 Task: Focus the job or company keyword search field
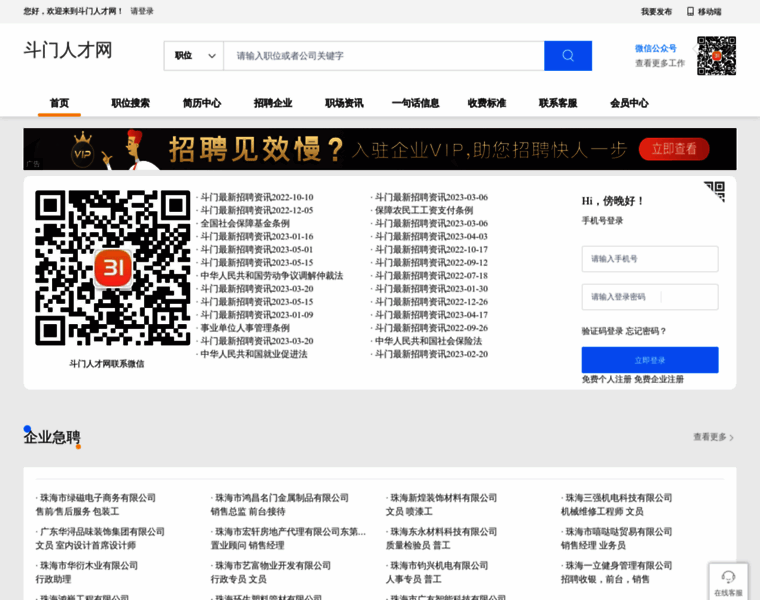[x=384, y=56]
